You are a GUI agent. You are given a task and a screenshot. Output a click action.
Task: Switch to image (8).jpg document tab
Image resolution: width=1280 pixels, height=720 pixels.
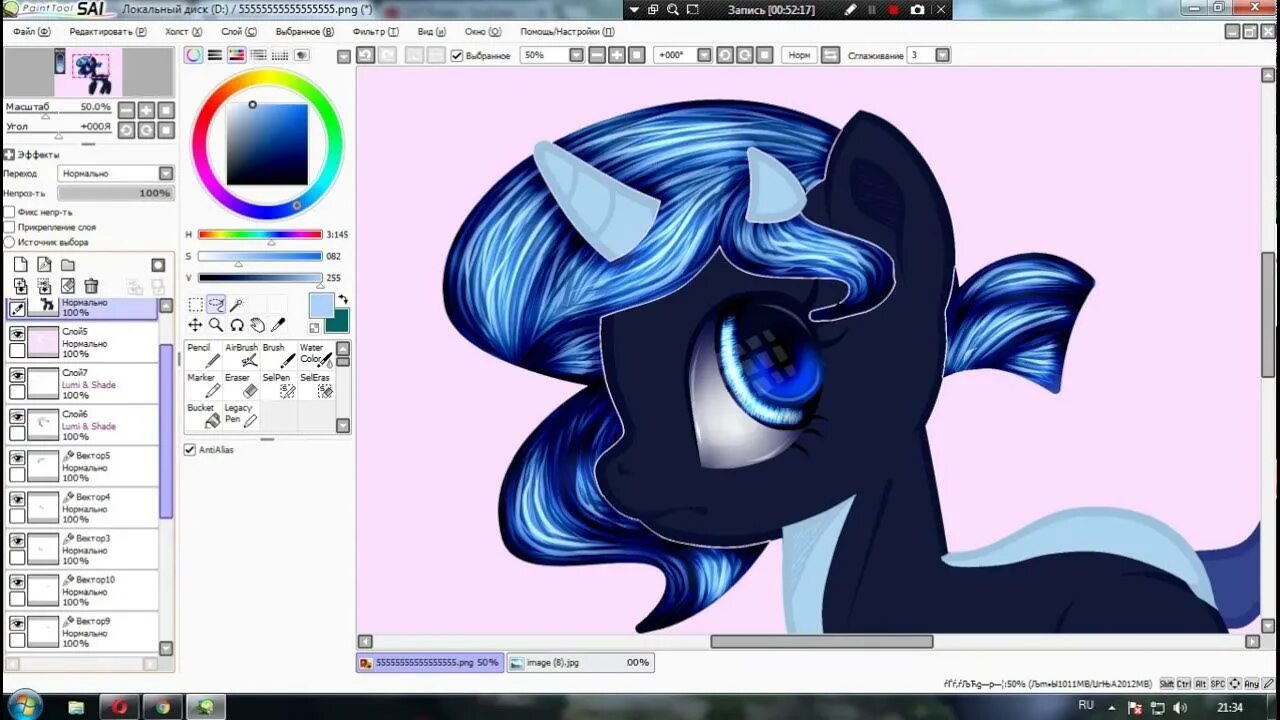(580, 662)
